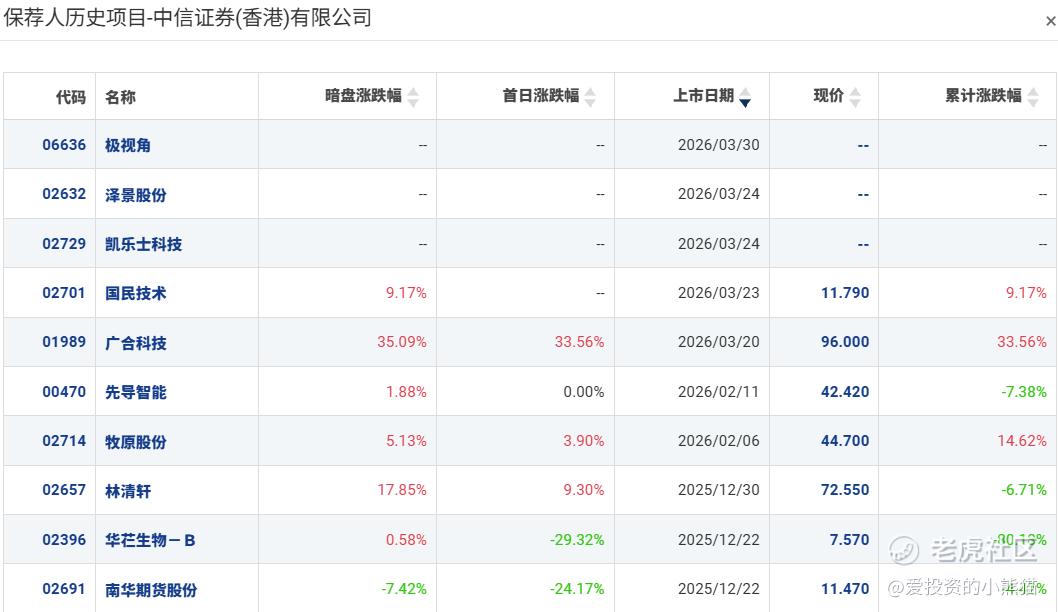The width and height of the screenshot is (1058, 612).
Task: Click the 代码 column header
Action: click(71, 97)
